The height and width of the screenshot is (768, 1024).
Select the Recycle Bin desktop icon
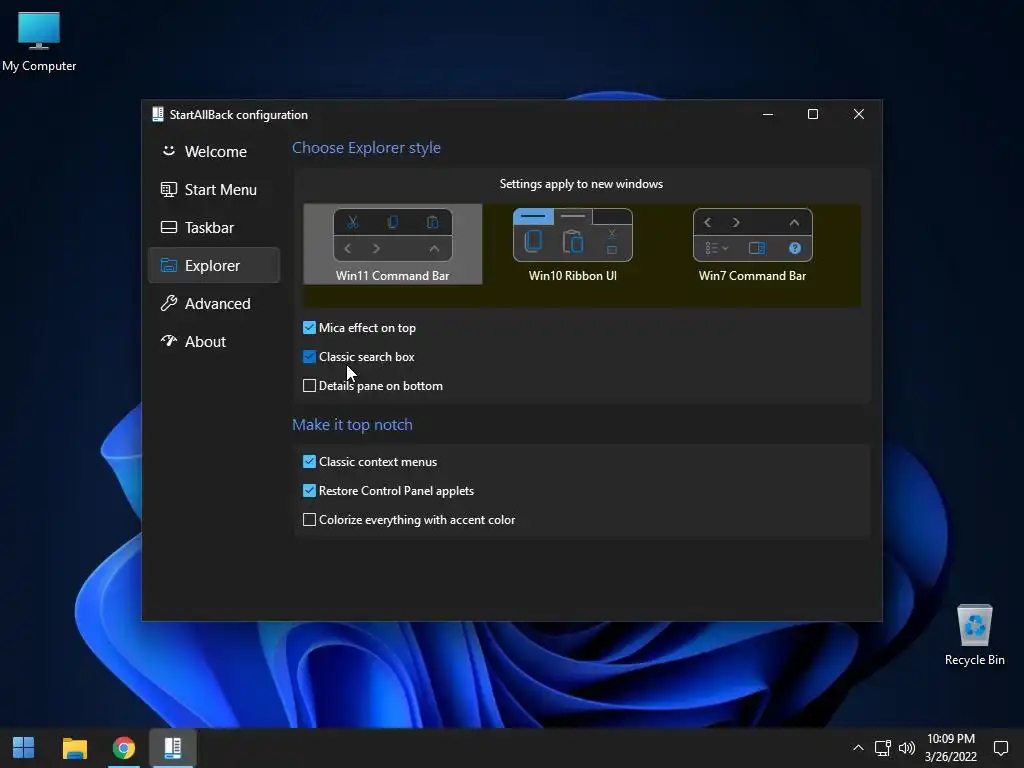(974, 635)
